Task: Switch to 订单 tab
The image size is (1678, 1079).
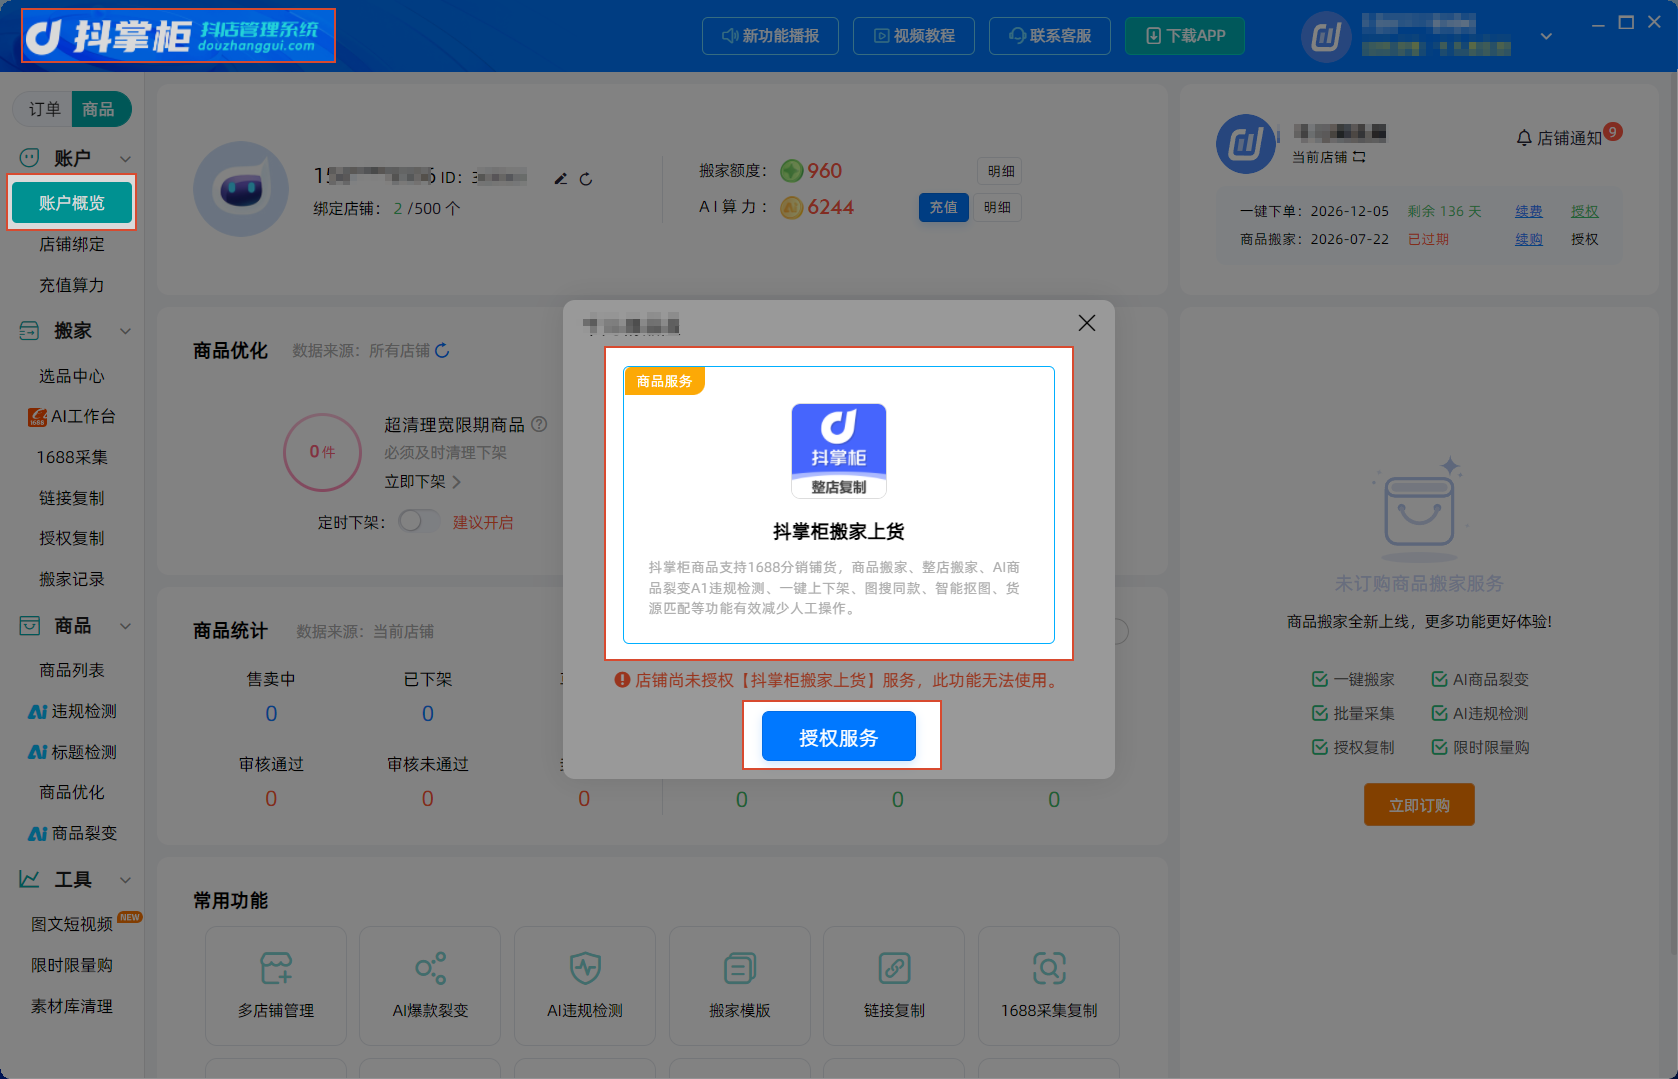Action: (44, 109)
